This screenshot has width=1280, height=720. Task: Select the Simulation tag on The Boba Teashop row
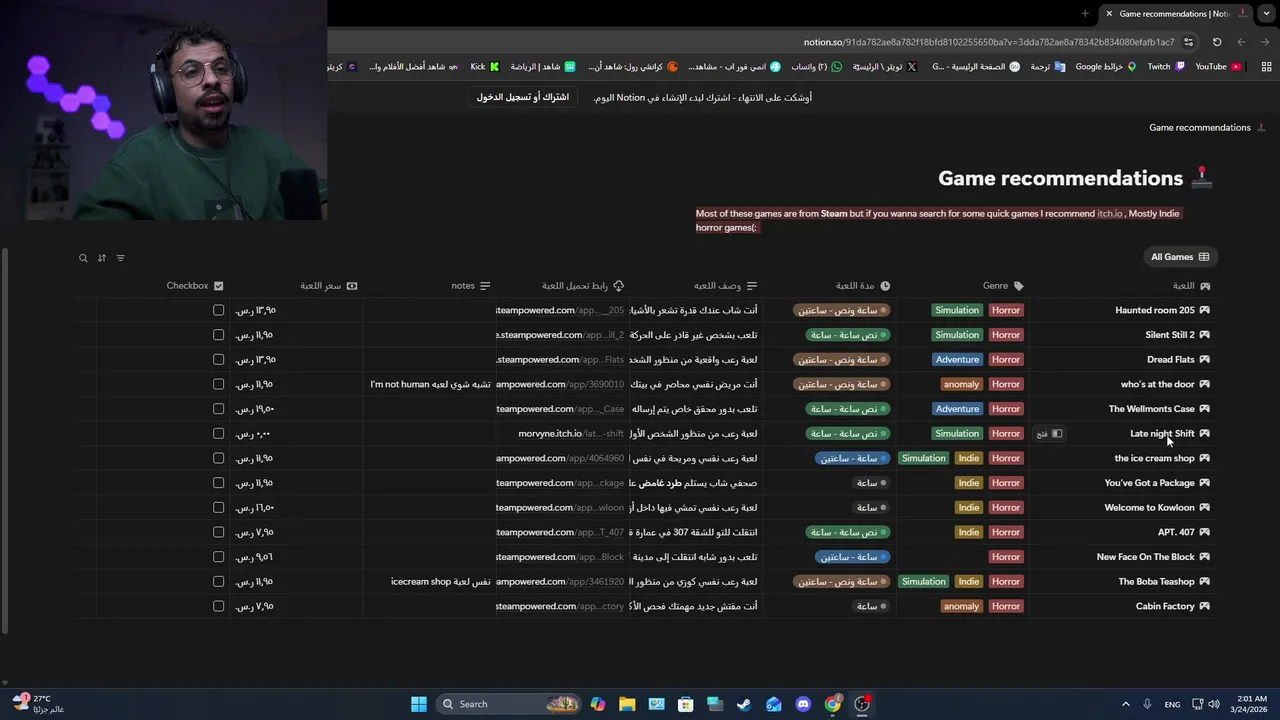[x=923, y=582]
